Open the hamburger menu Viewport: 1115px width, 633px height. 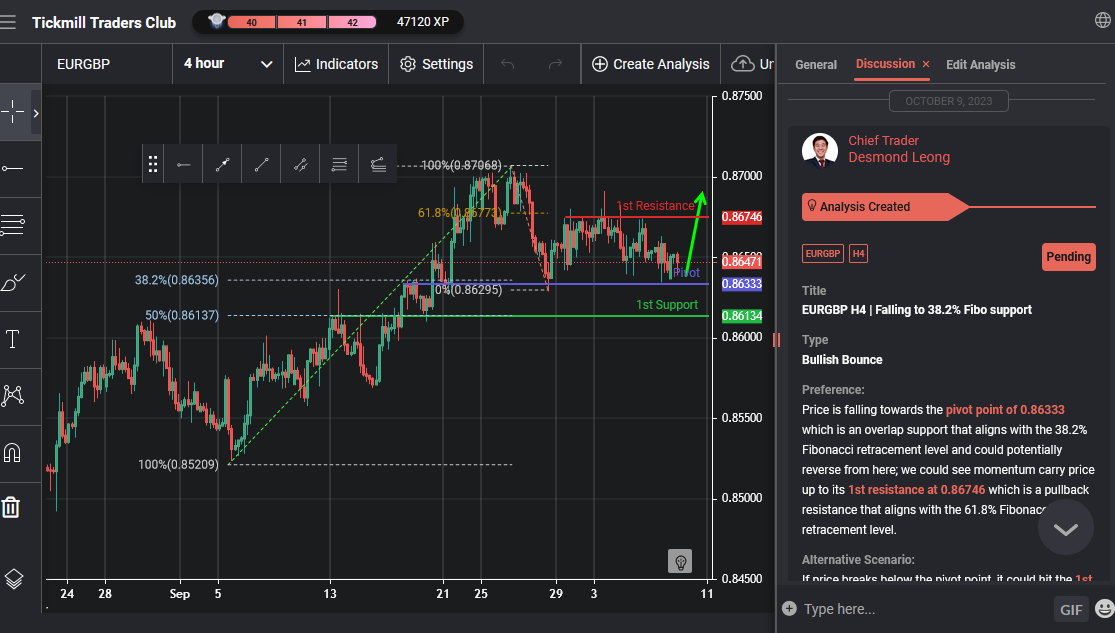point(8,22)
